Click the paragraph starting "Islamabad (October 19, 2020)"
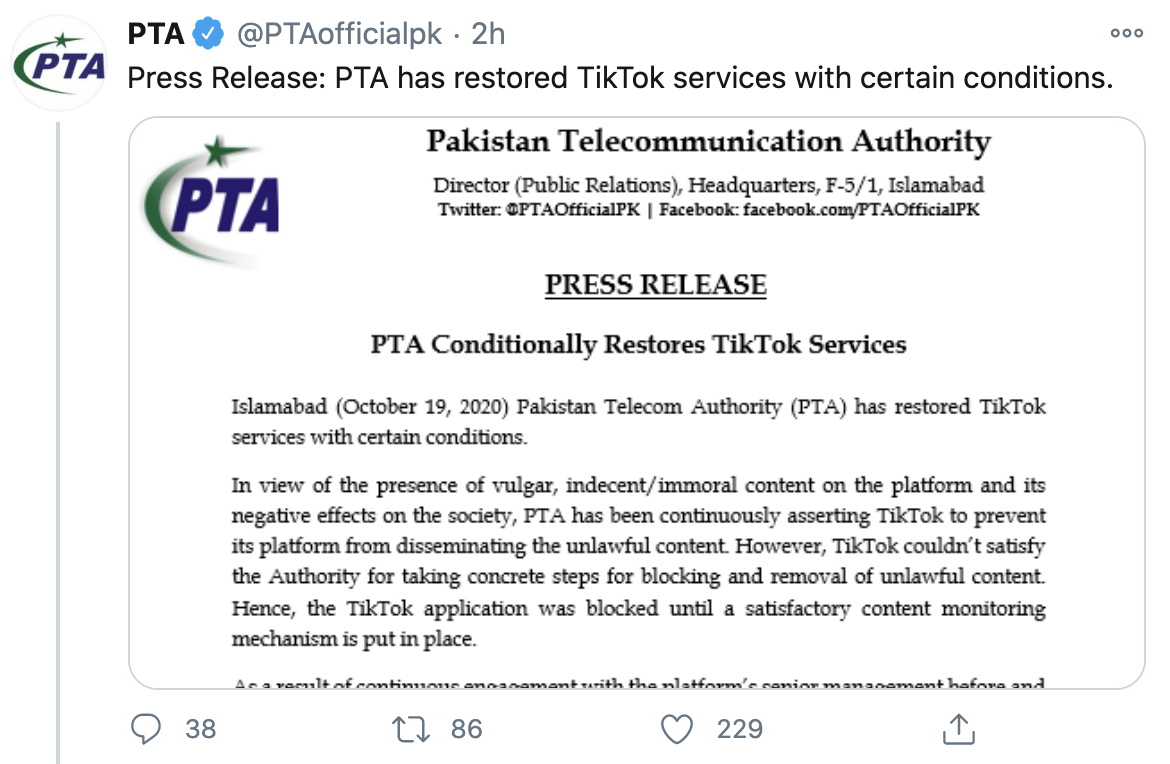The image size is (1170, 764). (638, 422)
